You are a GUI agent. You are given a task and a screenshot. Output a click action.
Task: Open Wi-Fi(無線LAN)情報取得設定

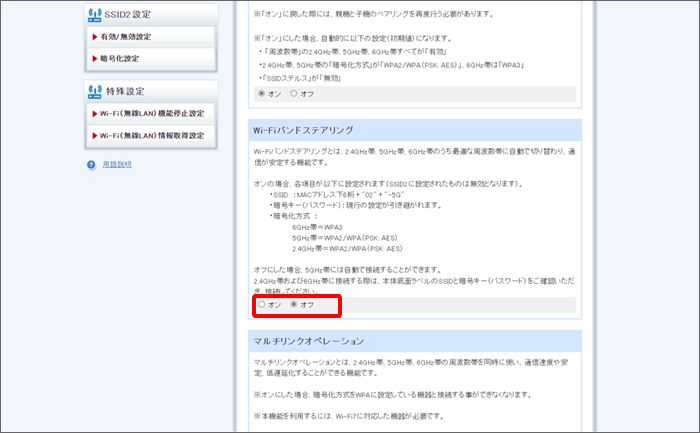coord(150,135)
